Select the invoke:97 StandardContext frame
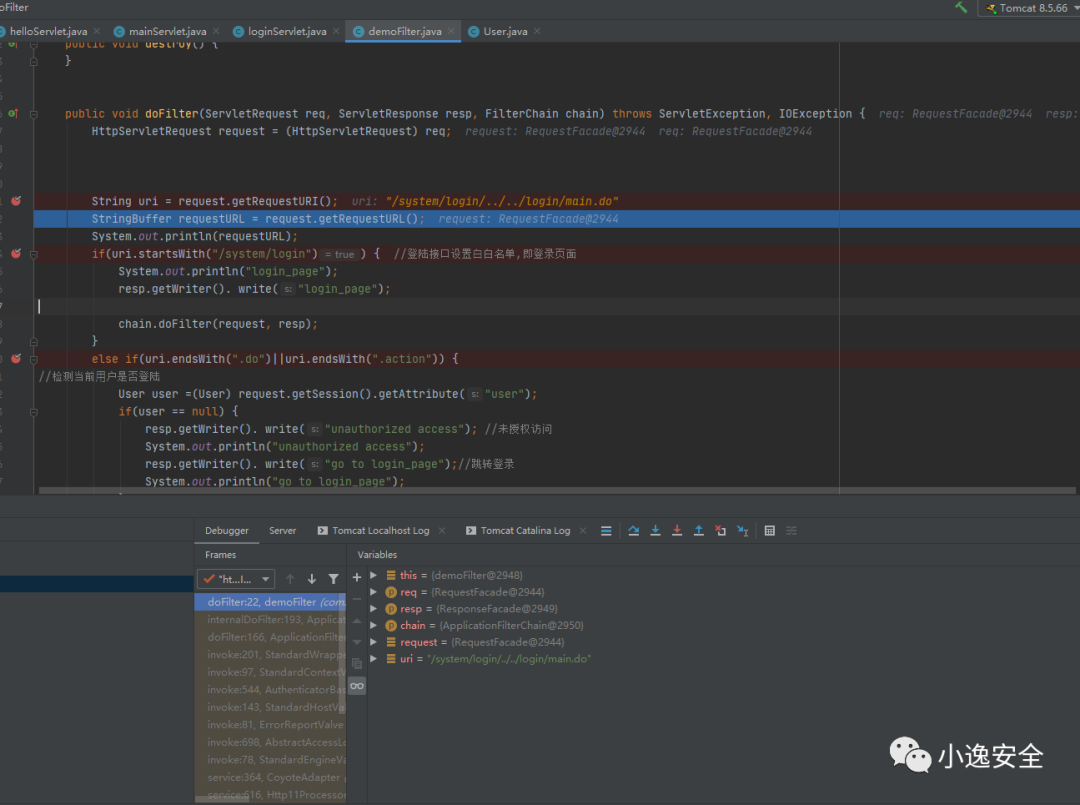The width and height of the screenshot is (1080, 805). point(270,672)
